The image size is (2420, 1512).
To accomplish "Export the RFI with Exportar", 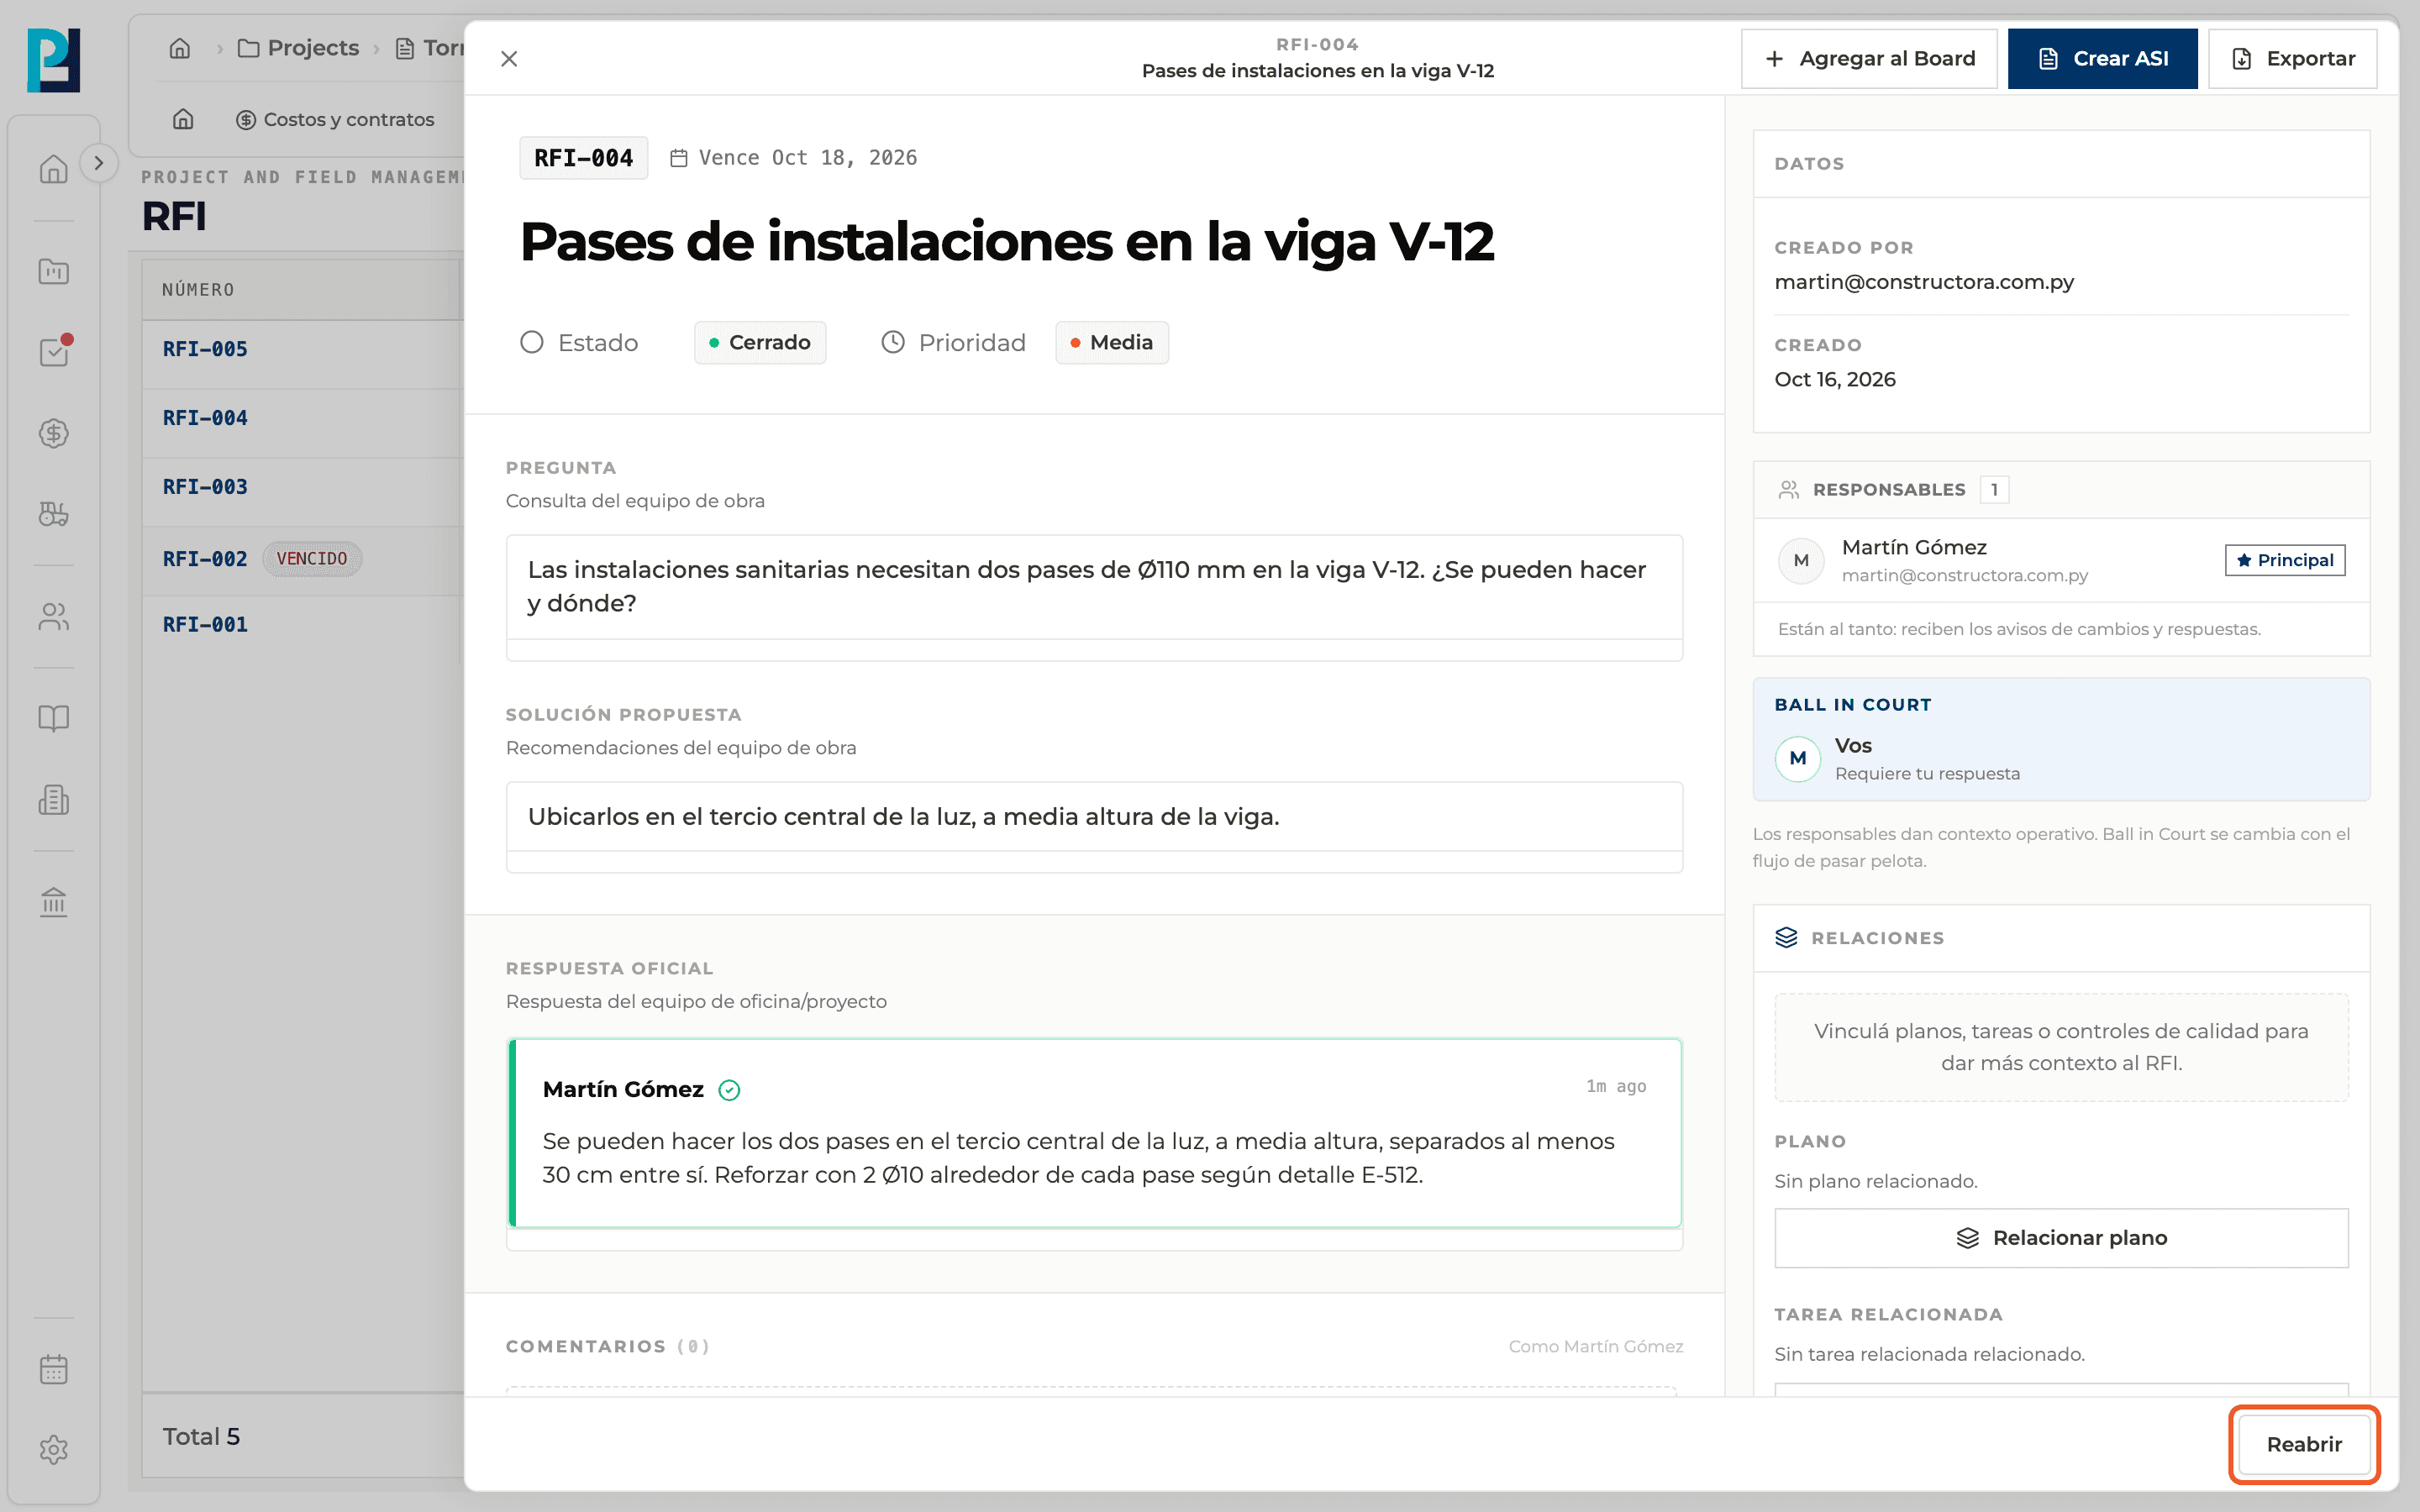I will point(2292,59).
